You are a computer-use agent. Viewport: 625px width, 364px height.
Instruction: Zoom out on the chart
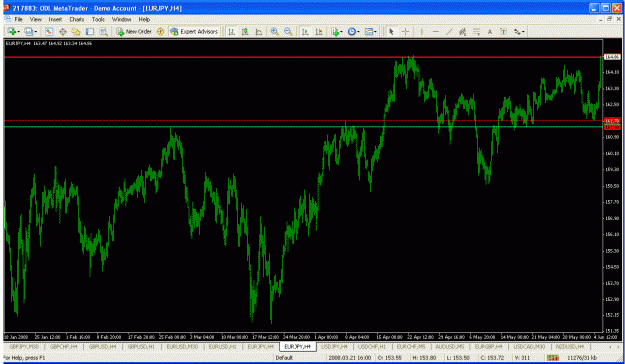point(288,31)
